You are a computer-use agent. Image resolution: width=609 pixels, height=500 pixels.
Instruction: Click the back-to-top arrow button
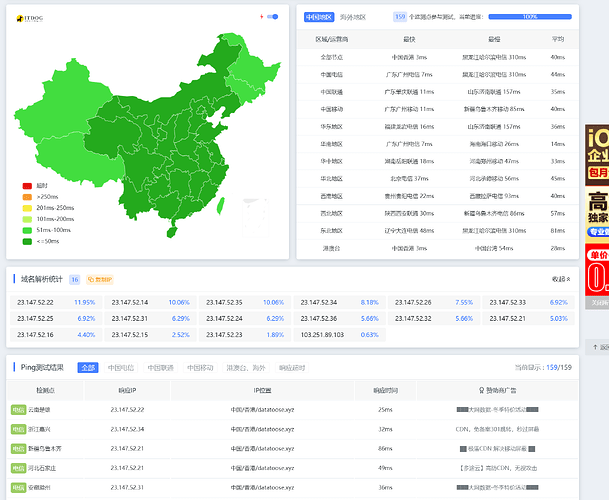click(x=597, y=347)
